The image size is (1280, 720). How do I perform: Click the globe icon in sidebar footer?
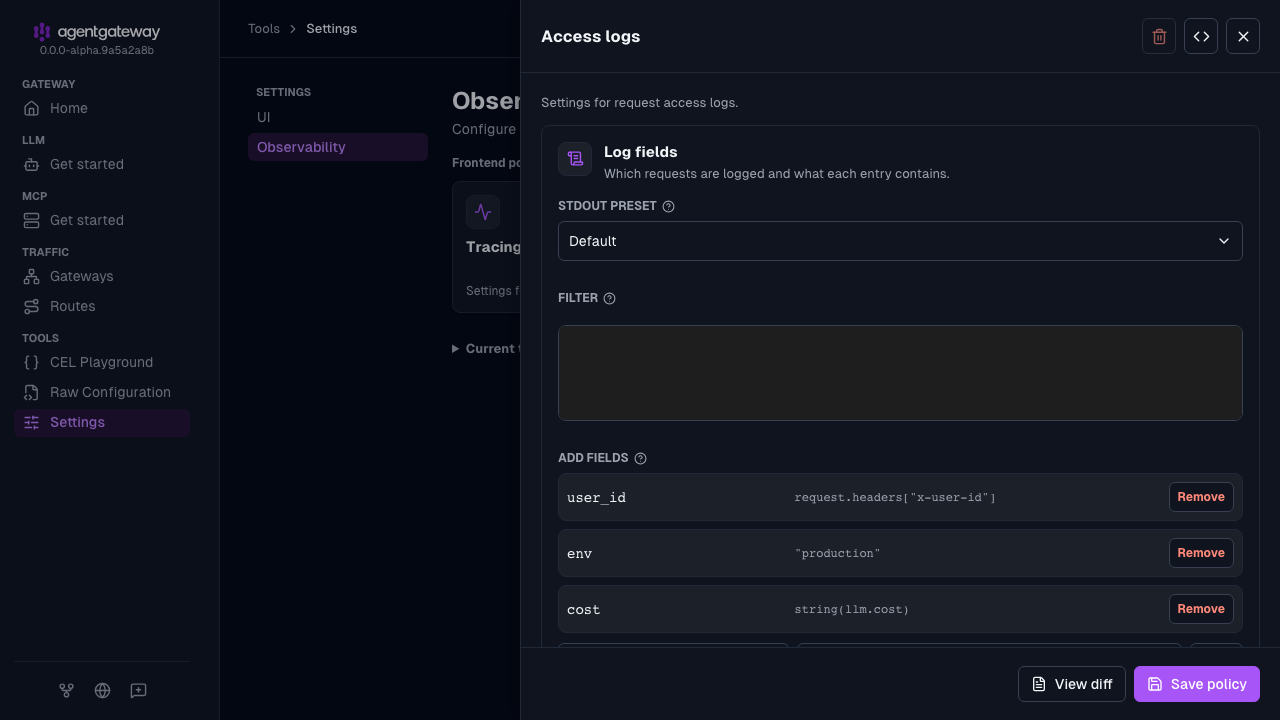pyautogui.click(x=102, y=690)
